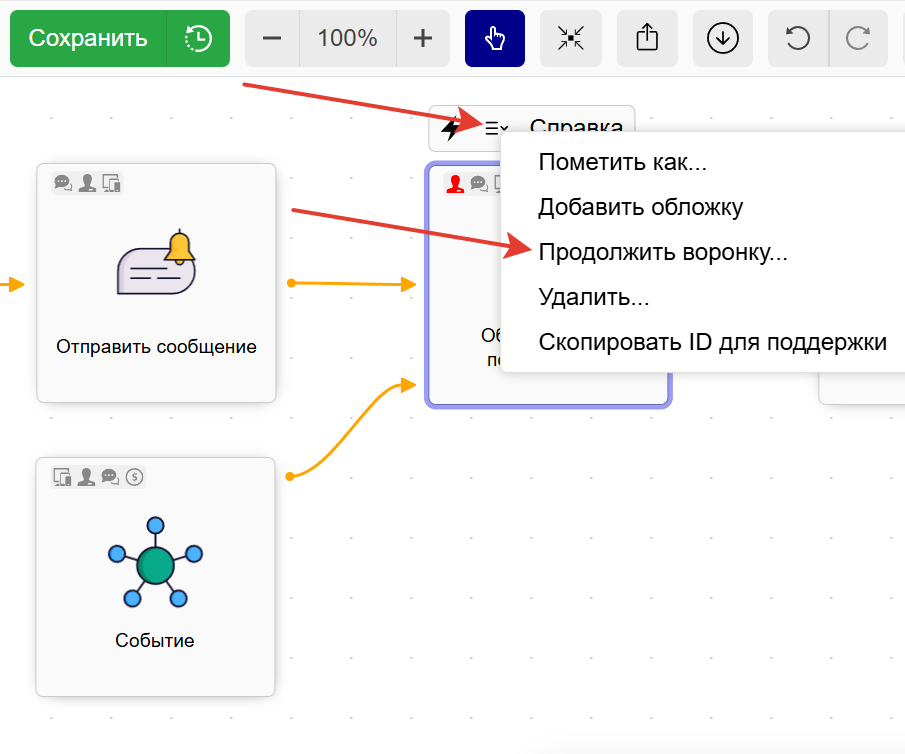
Task: Zoom out with the minus button
Action: (x=271, y=38)
